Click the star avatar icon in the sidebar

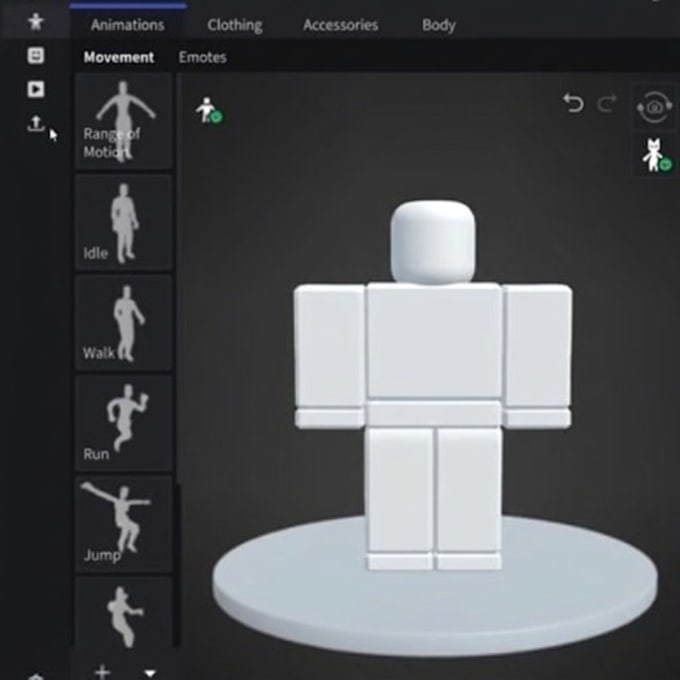[36, 22]
